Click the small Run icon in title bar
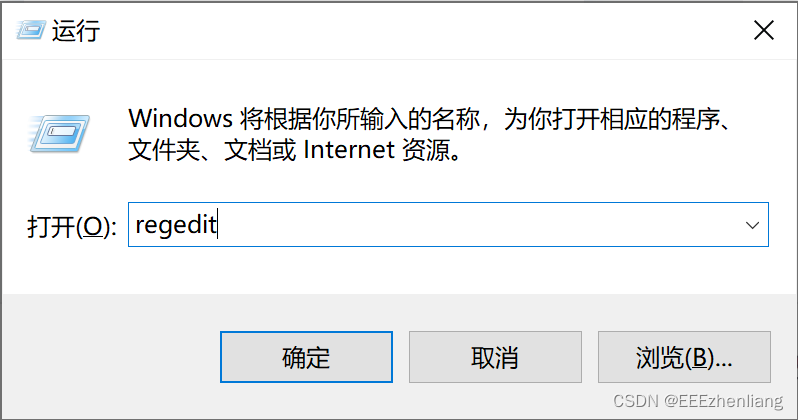This screenshot has width=798, height=420. click(x=31, y=30)
